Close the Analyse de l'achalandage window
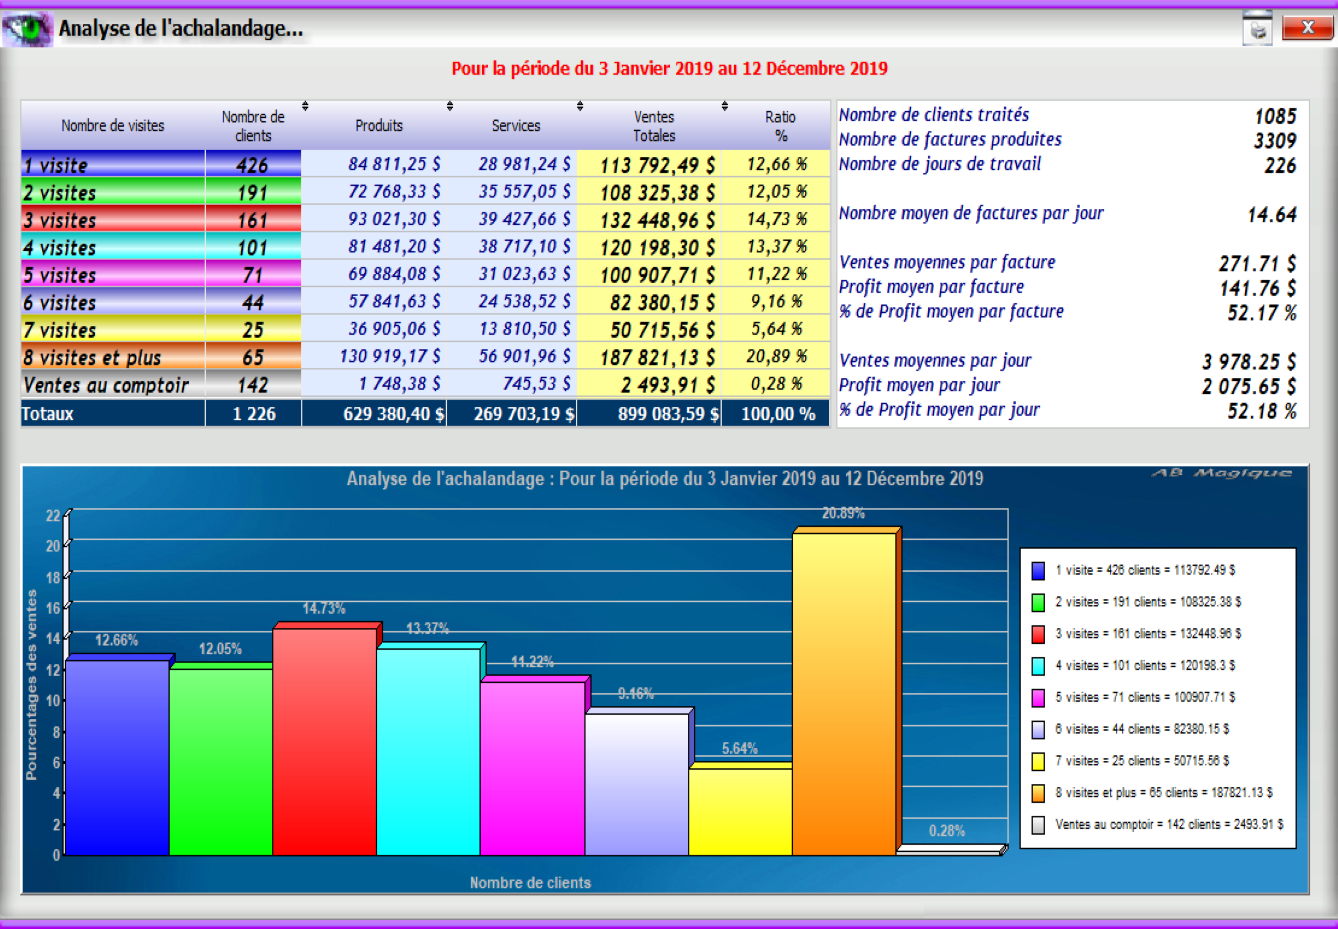The height and width of the screenshot is (929, 1338). 1307,28
